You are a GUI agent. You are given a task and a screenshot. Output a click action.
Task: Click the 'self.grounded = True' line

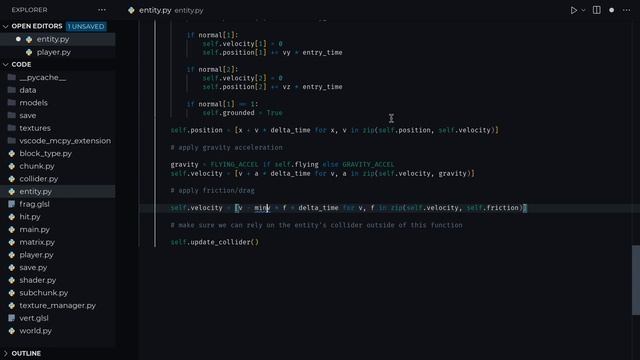pos(242,113)
